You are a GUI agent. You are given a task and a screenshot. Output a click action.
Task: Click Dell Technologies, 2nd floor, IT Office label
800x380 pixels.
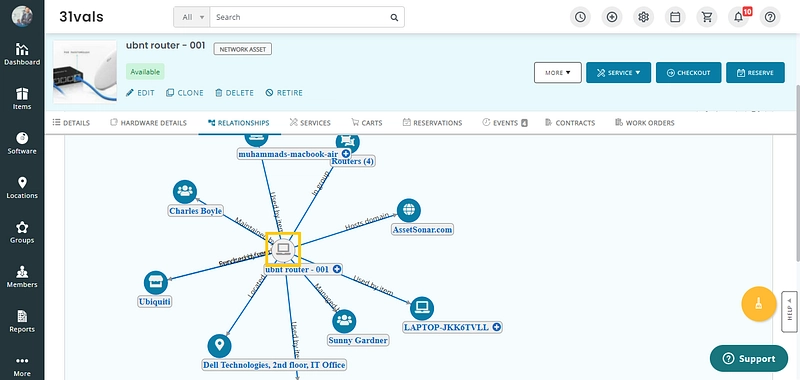click(x=274, y=365)
